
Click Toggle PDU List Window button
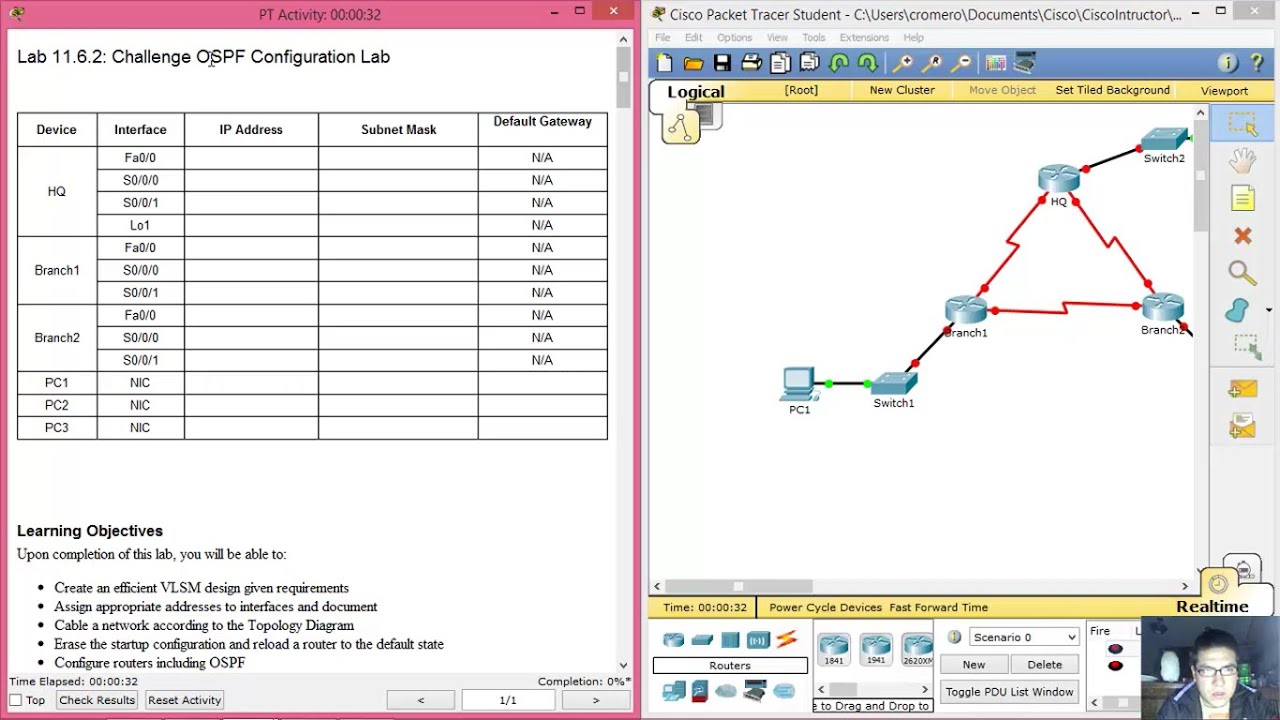(1009, 691)
